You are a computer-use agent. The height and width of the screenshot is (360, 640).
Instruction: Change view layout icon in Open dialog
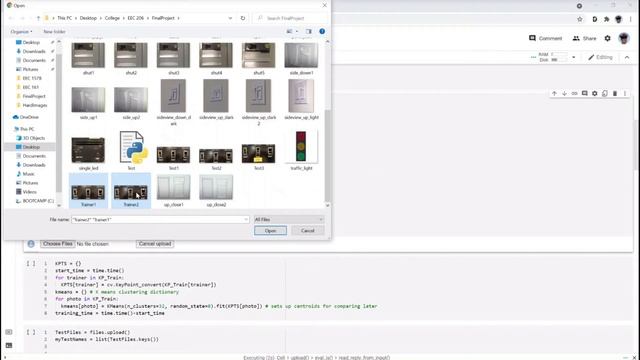289,31
